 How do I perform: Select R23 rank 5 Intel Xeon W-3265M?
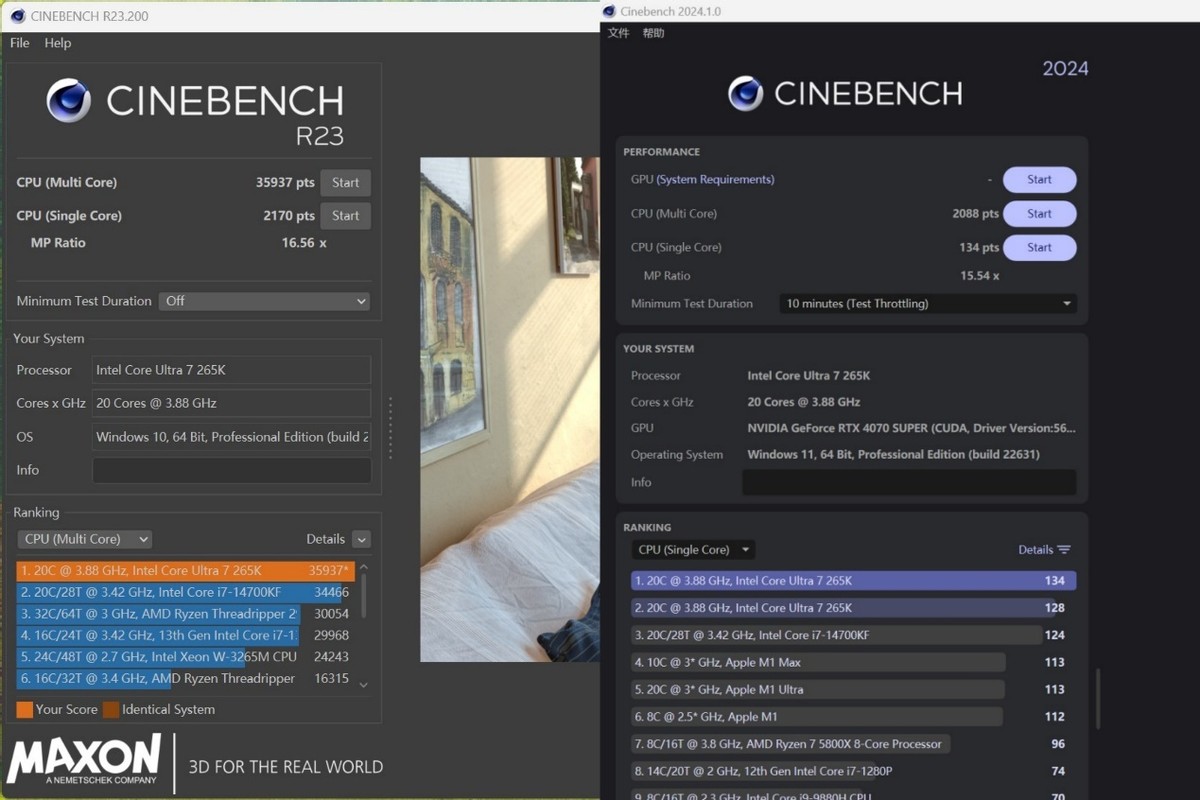point(185,657)
